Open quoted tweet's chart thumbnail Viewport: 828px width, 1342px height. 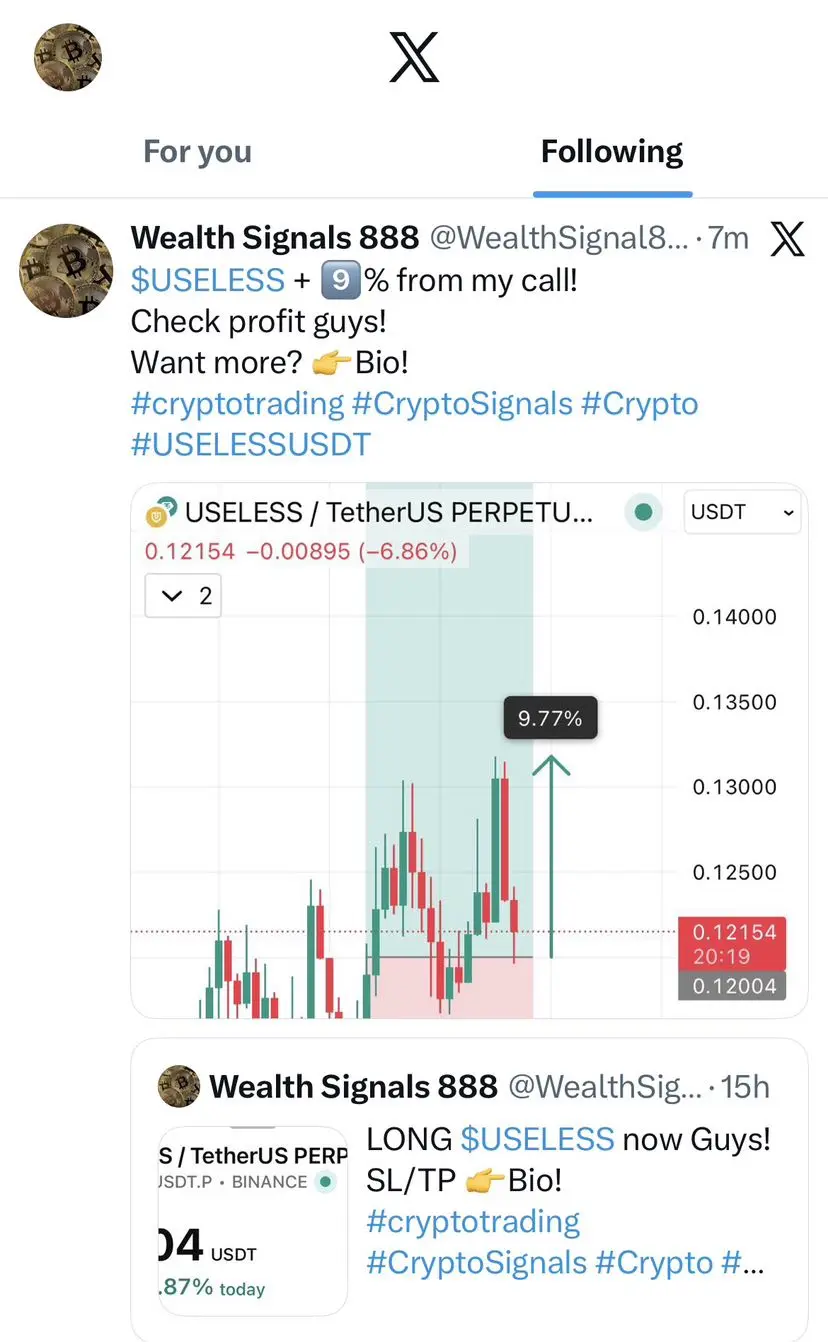click(253, 1220)
